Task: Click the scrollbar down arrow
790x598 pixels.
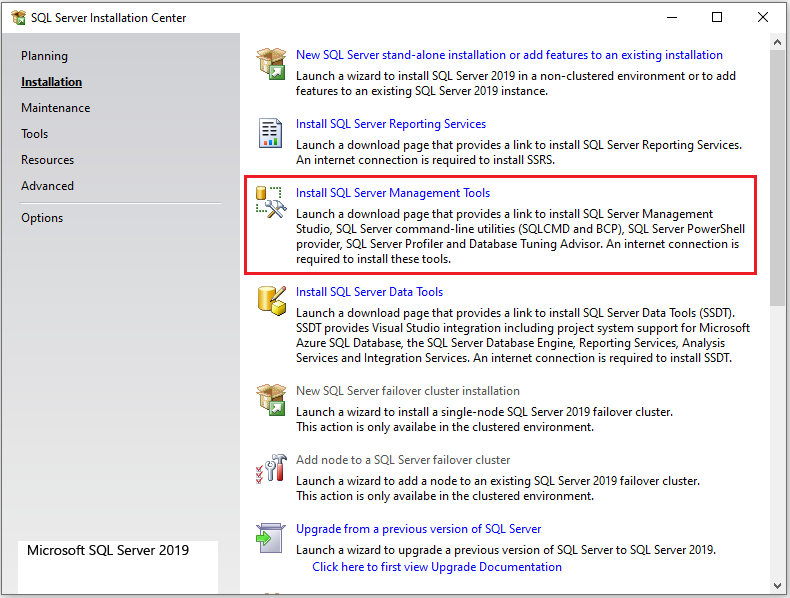Action: pyautogui.click(x=779, y=585)
